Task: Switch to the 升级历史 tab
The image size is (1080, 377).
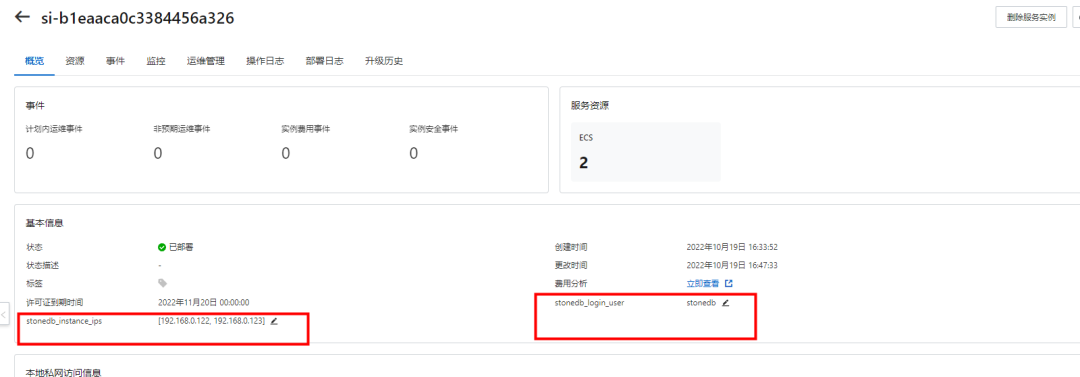Action: (384, 61)
